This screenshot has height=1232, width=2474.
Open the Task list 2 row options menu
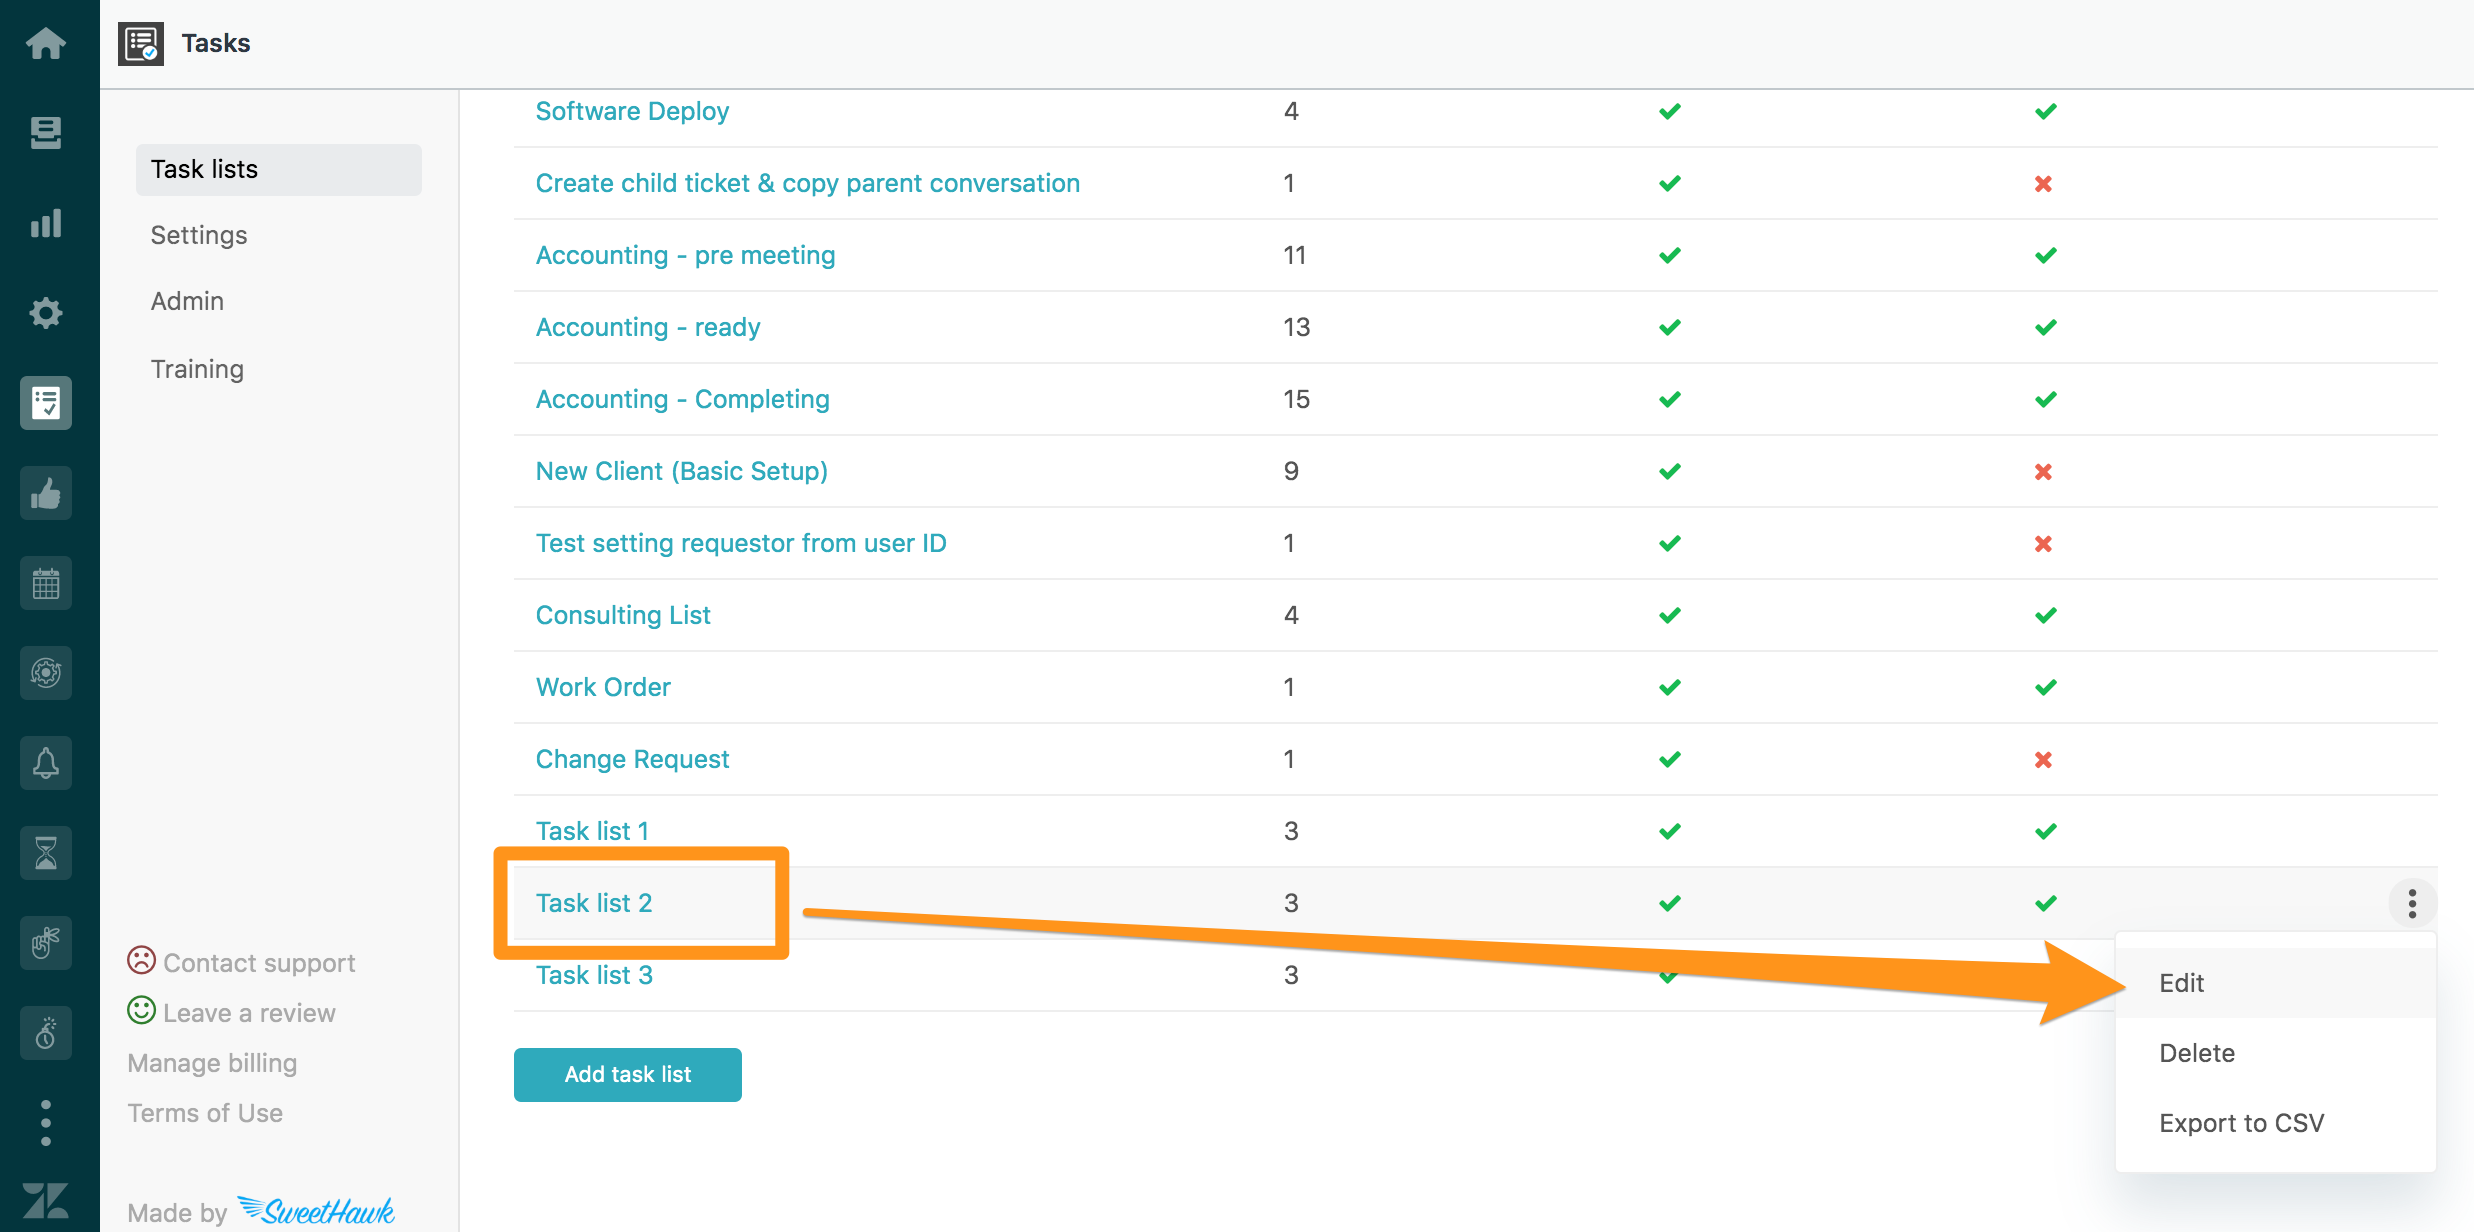click(2412, 903)
